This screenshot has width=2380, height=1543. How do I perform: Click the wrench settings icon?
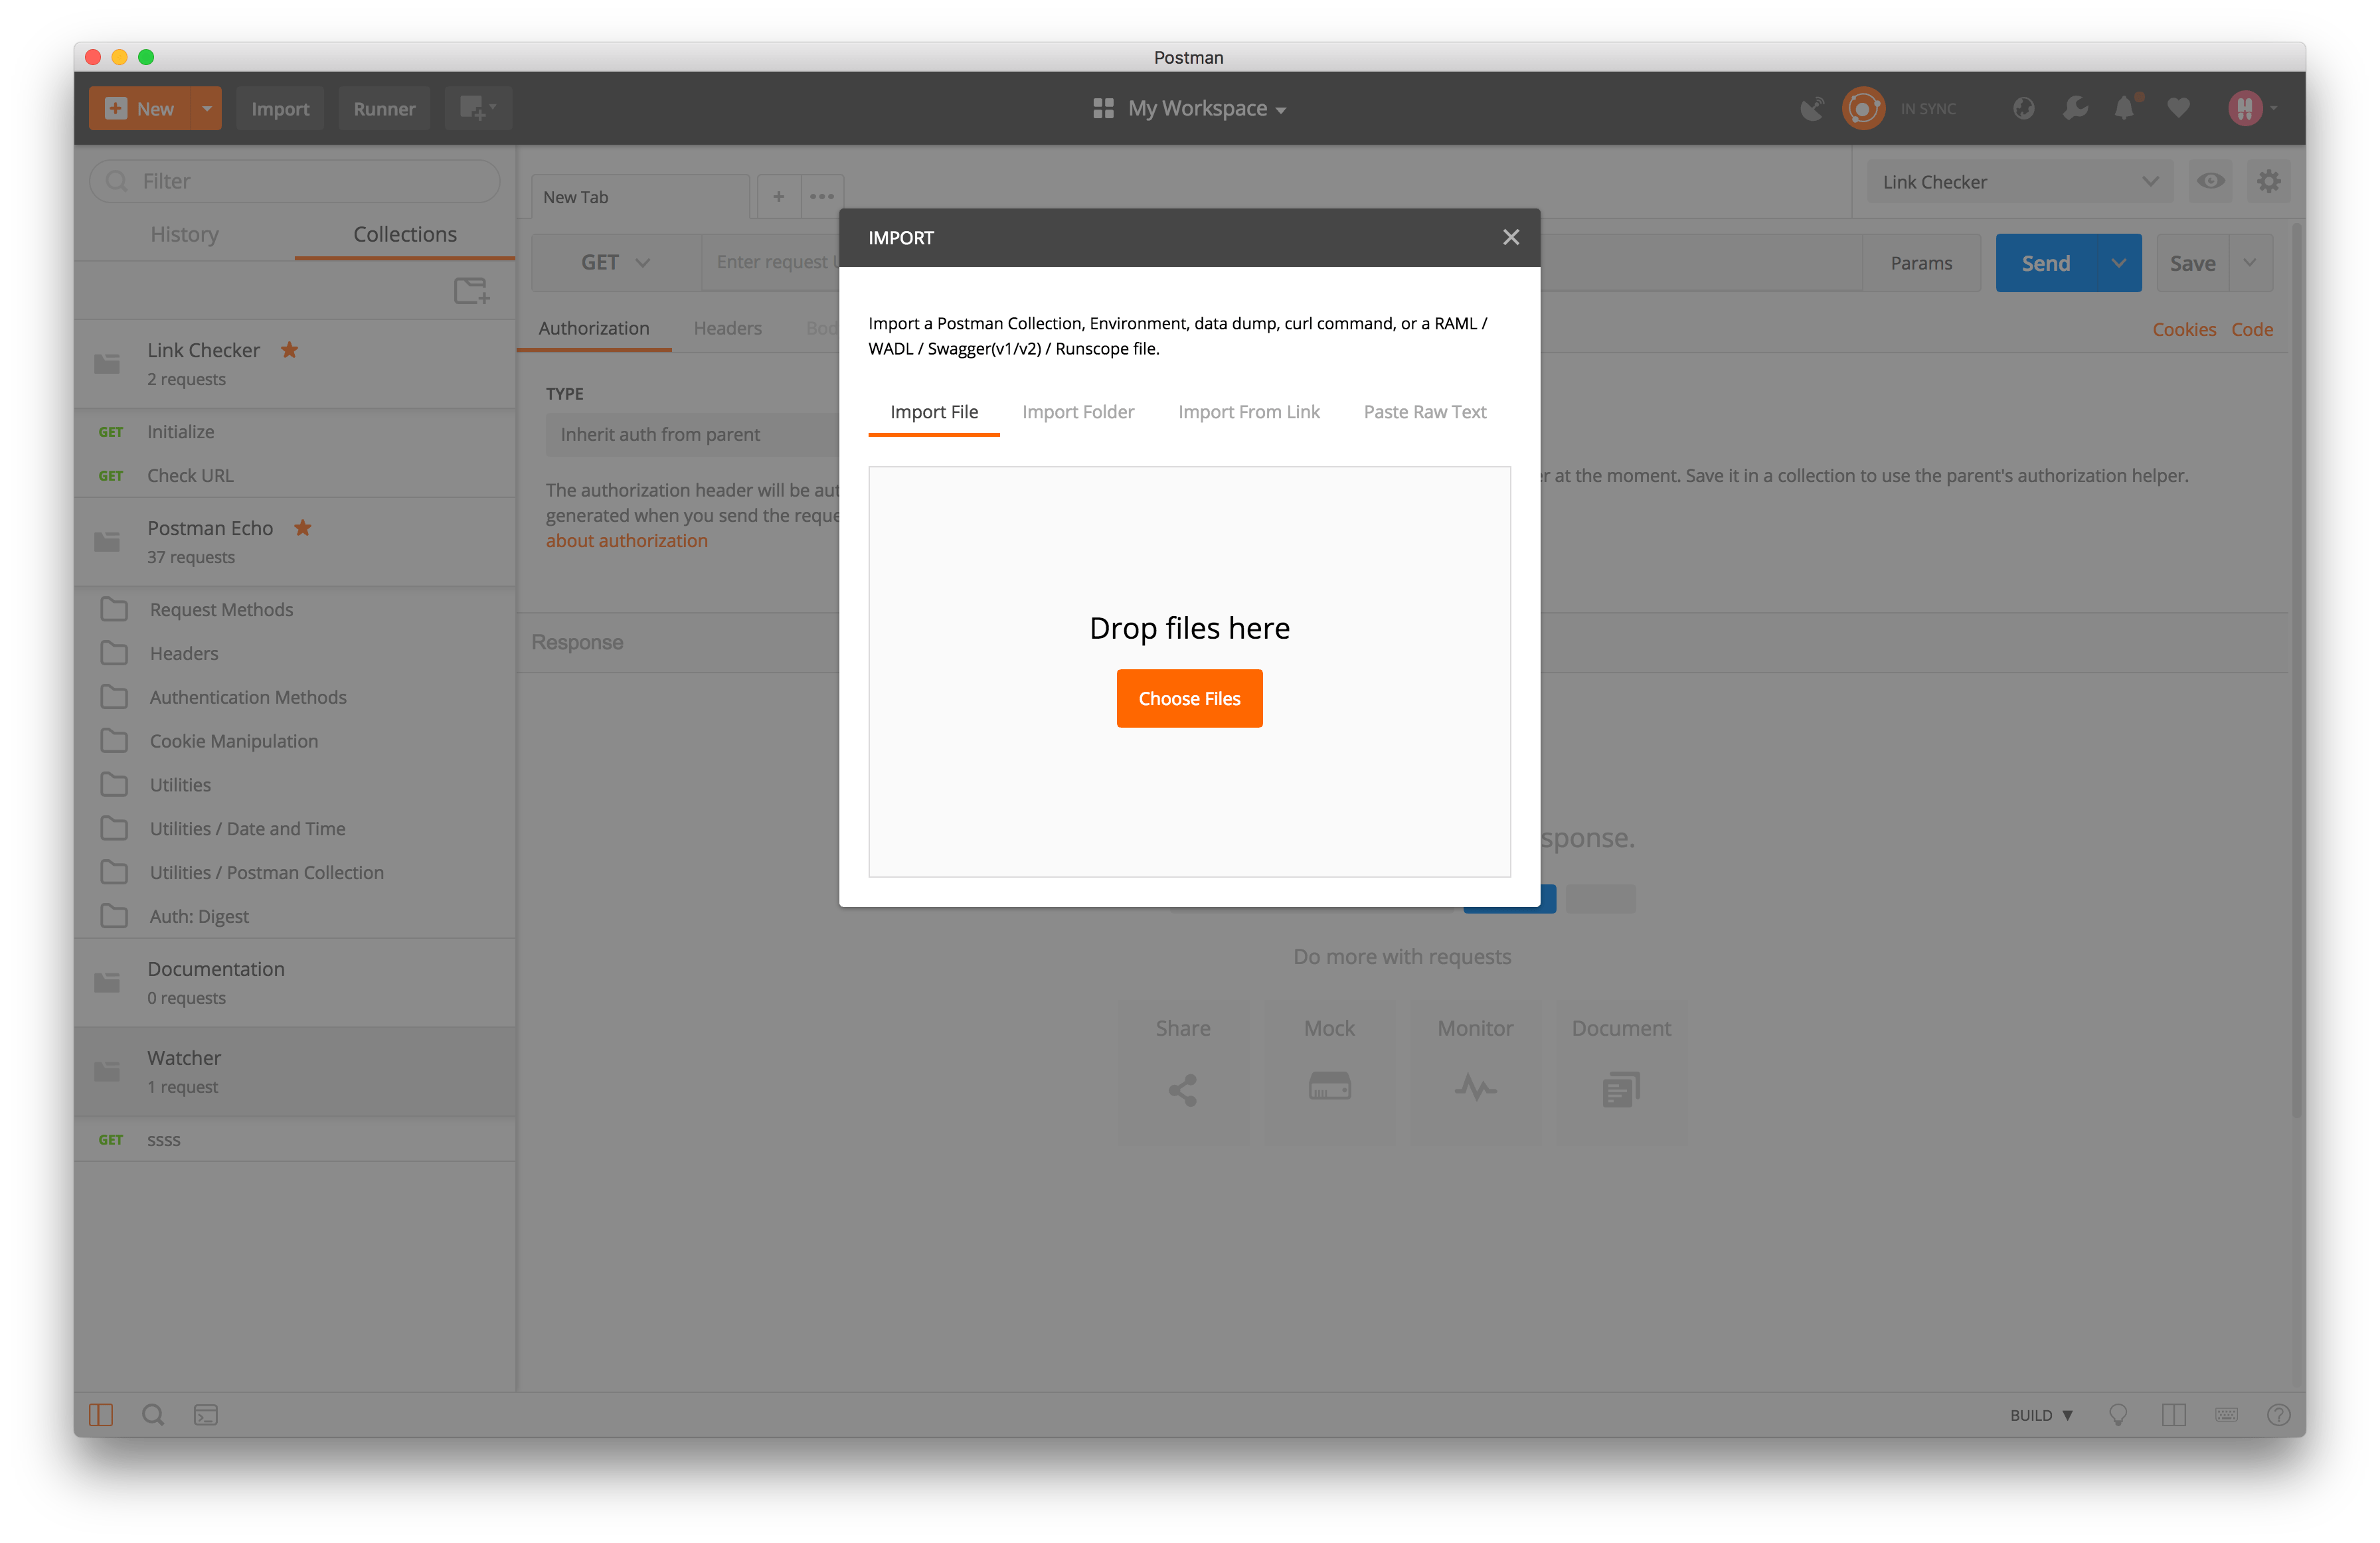point(2075,108)
